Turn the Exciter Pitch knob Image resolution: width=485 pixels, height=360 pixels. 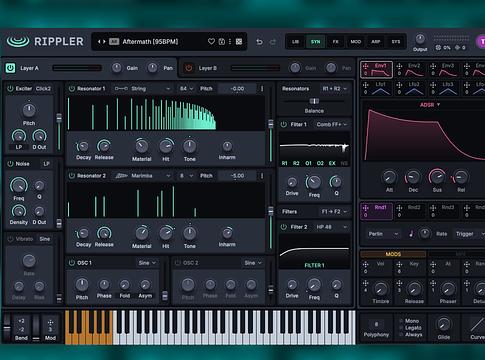coord(29,110)
